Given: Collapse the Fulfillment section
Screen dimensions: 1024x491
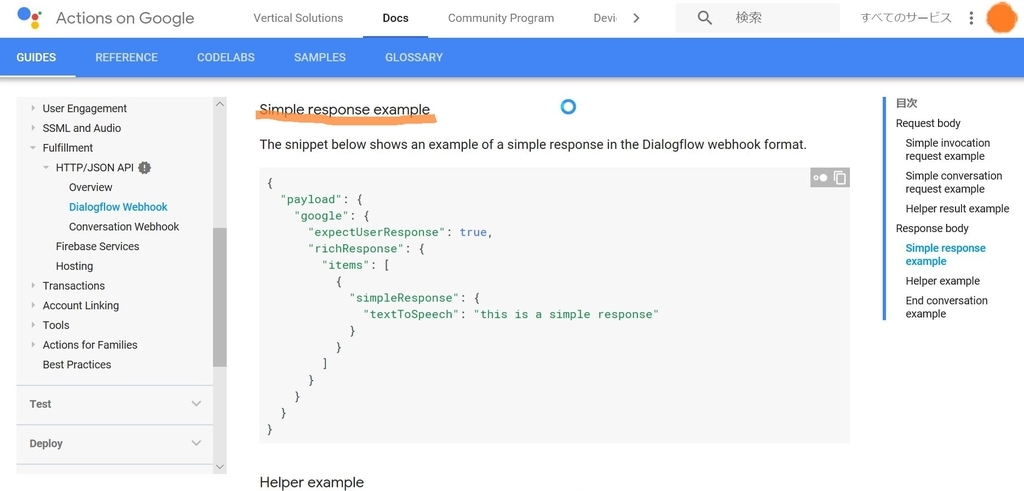Looking at the screenshot, I should pyautogui.click(x=33, y=148).
